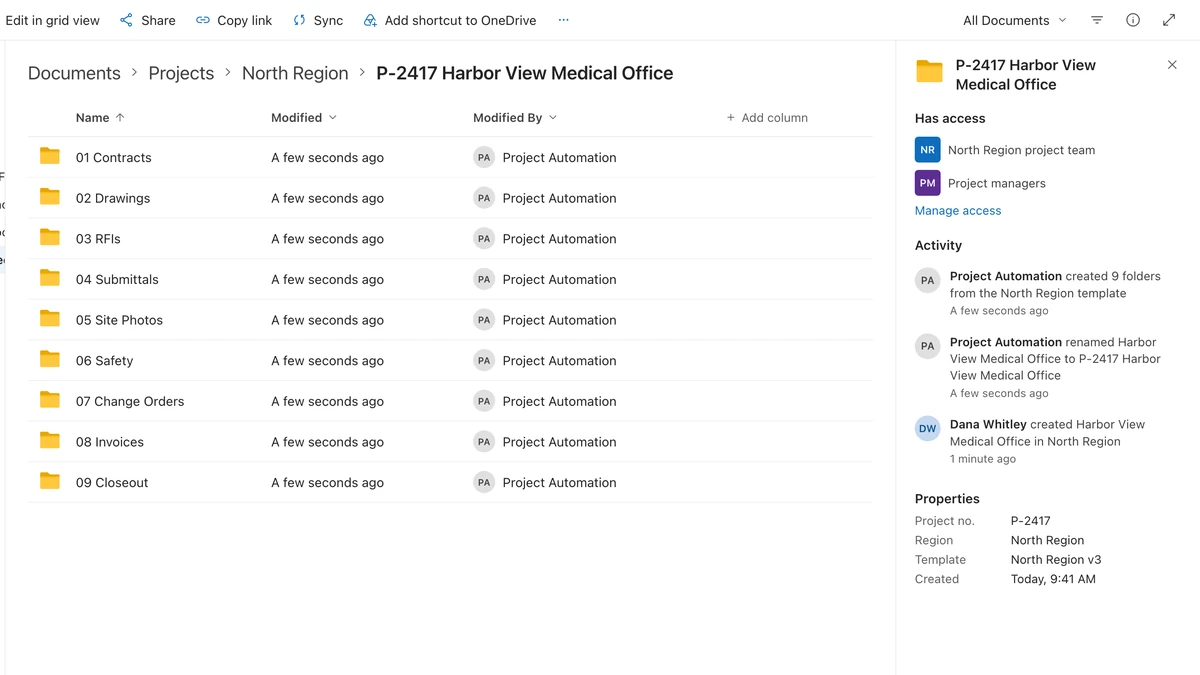Click the 02 Drawings folder icon
Image resolution: width=1200 pixels, height=675 pixels.
[50, 197]
